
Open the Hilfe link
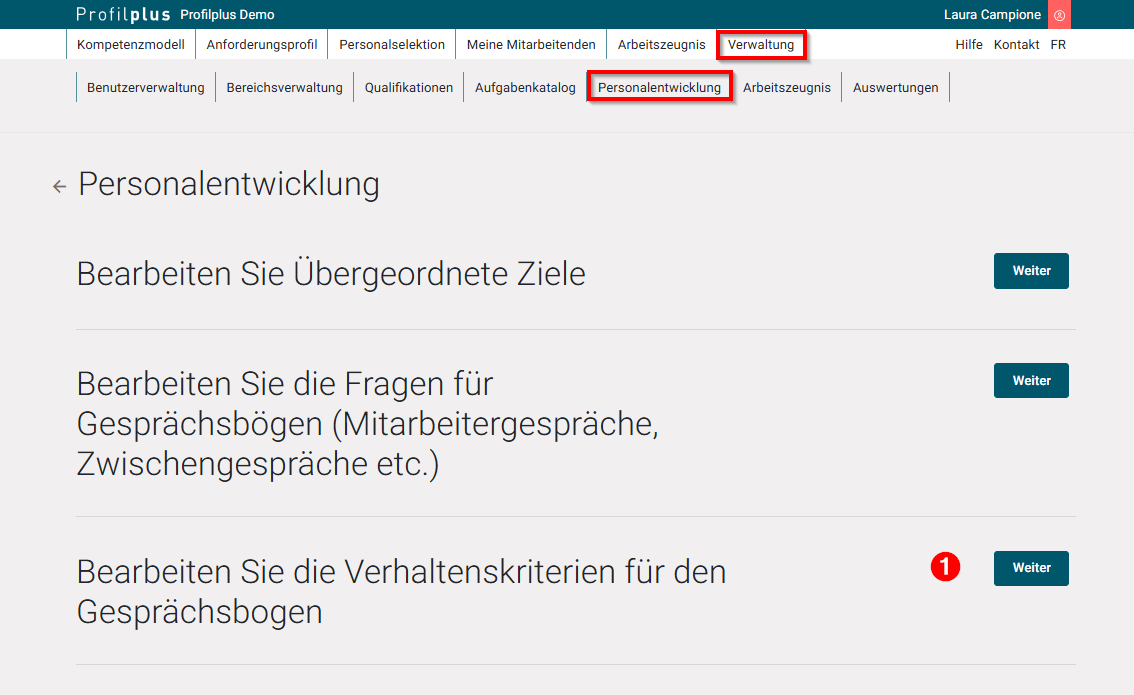click(968, 44)
